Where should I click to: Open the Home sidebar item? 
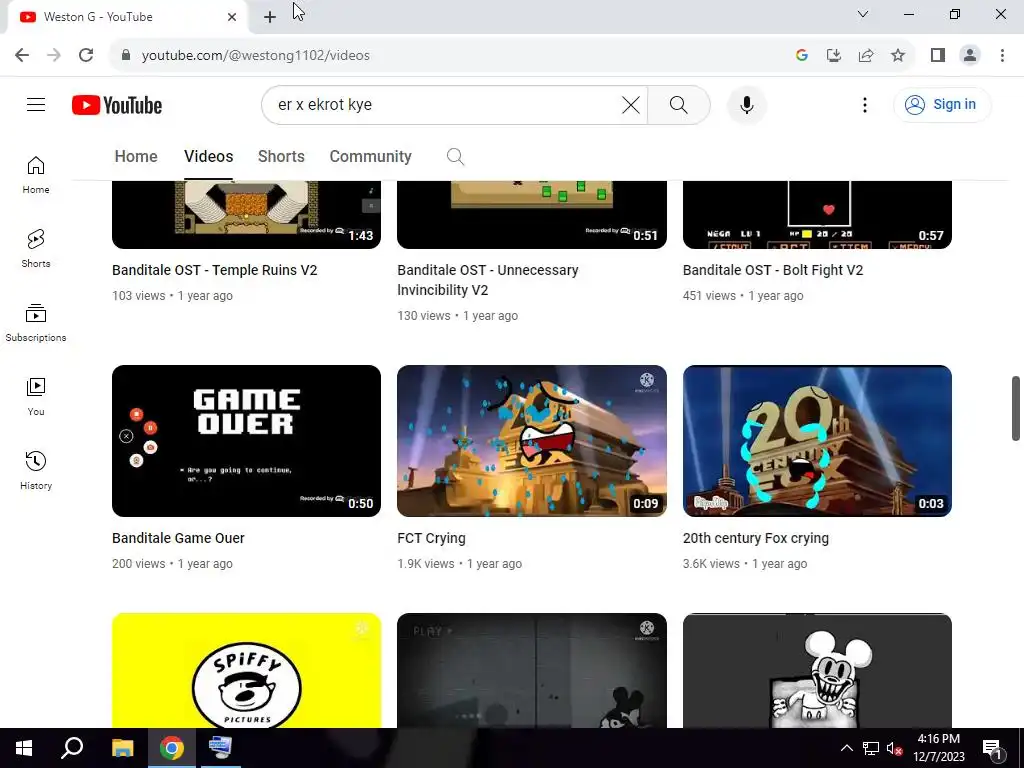(x=36, y=175)
